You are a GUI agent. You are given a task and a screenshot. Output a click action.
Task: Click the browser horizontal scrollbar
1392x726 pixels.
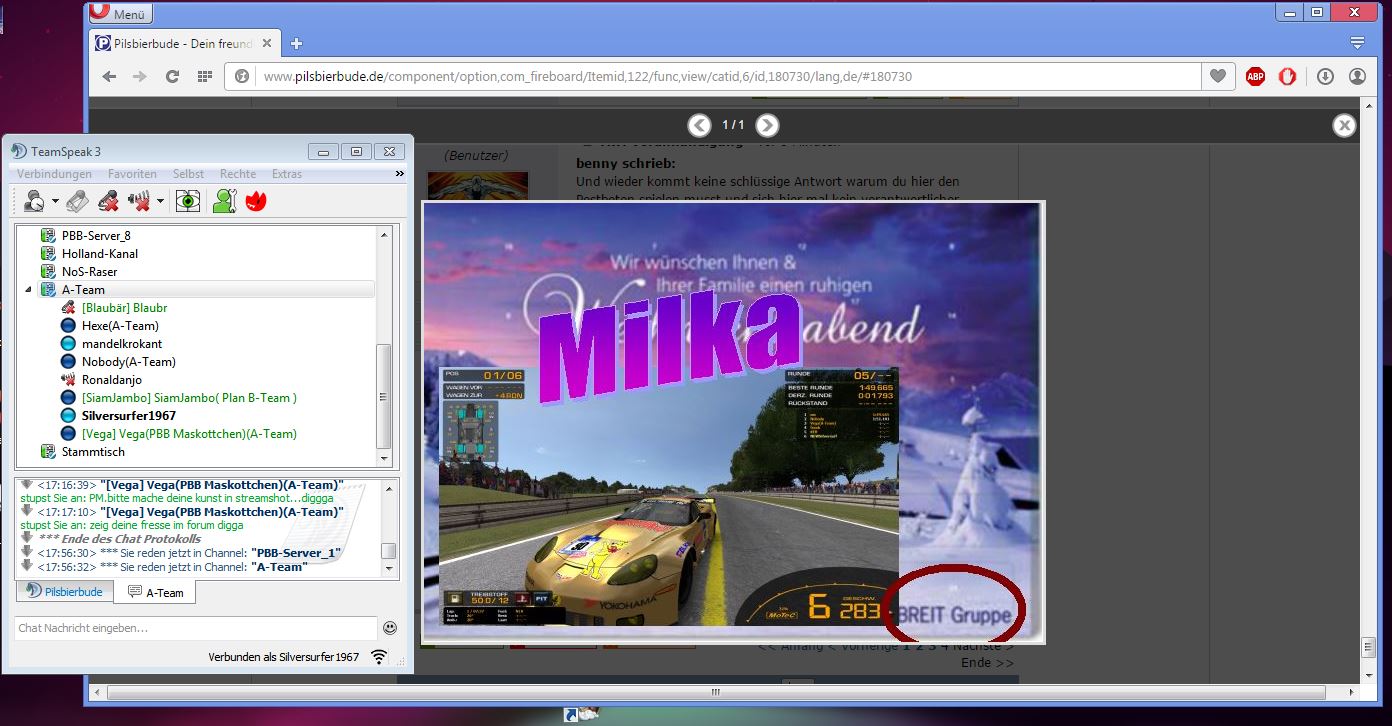click(x=714, y=692)
